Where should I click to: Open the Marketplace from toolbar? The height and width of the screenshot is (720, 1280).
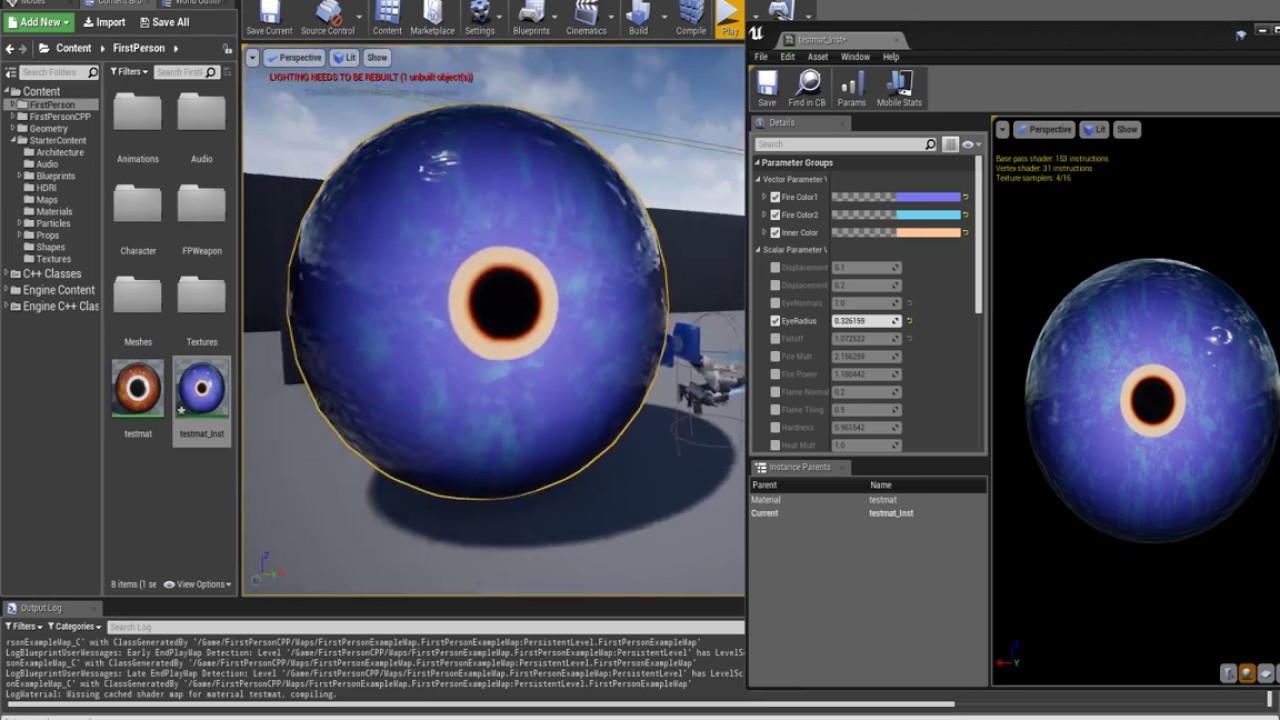tap(432, 18)
